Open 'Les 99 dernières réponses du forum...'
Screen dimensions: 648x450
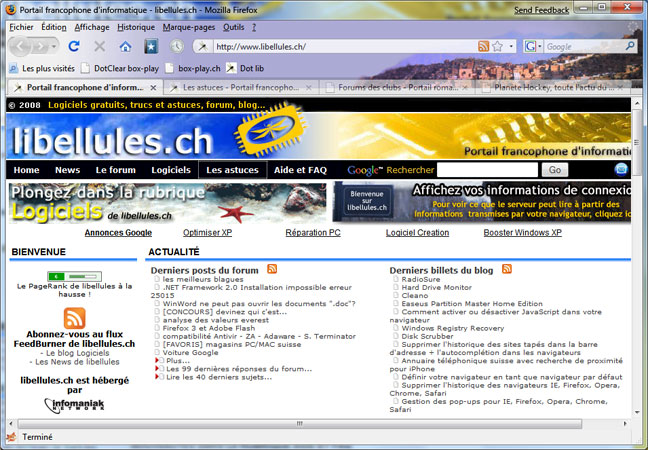coord(239,369)
